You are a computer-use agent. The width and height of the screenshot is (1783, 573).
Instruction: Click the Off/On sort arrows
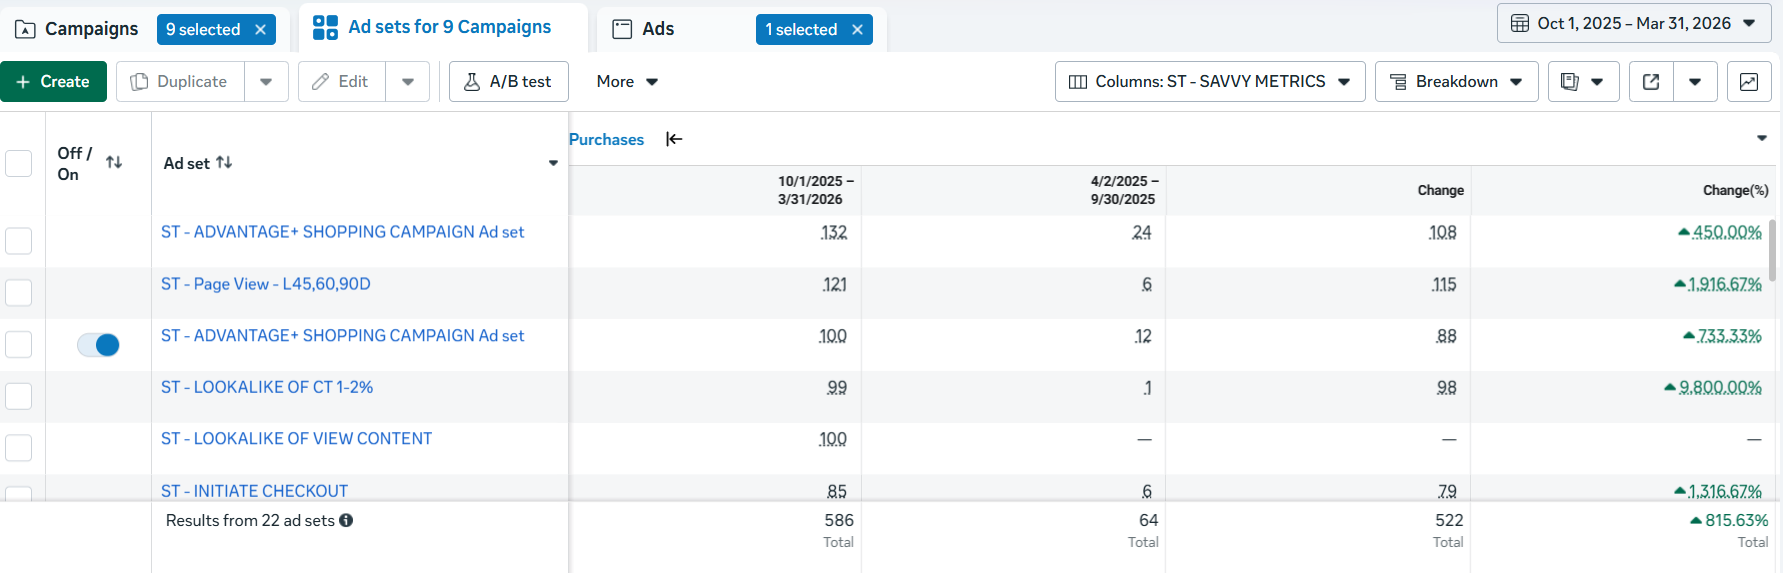coord(114,162)
